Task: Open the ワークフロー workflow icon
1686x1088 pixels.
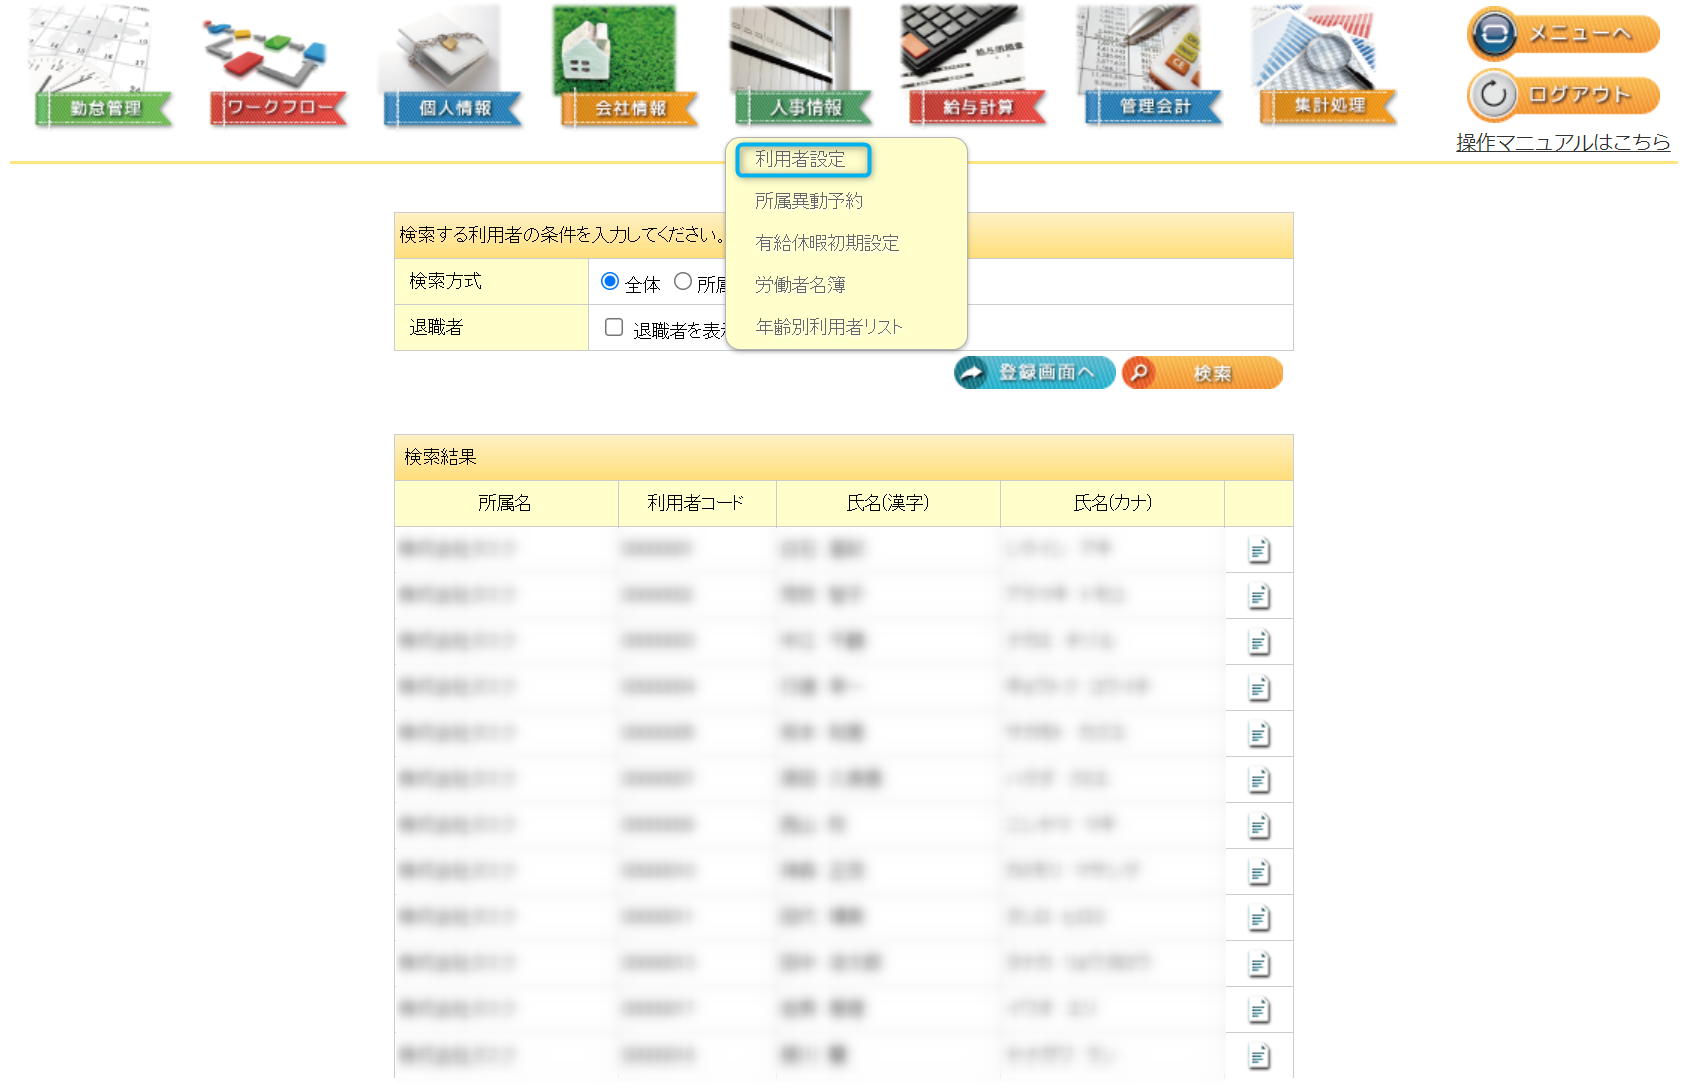Action: pyautogui.click(x=277, y=68)
